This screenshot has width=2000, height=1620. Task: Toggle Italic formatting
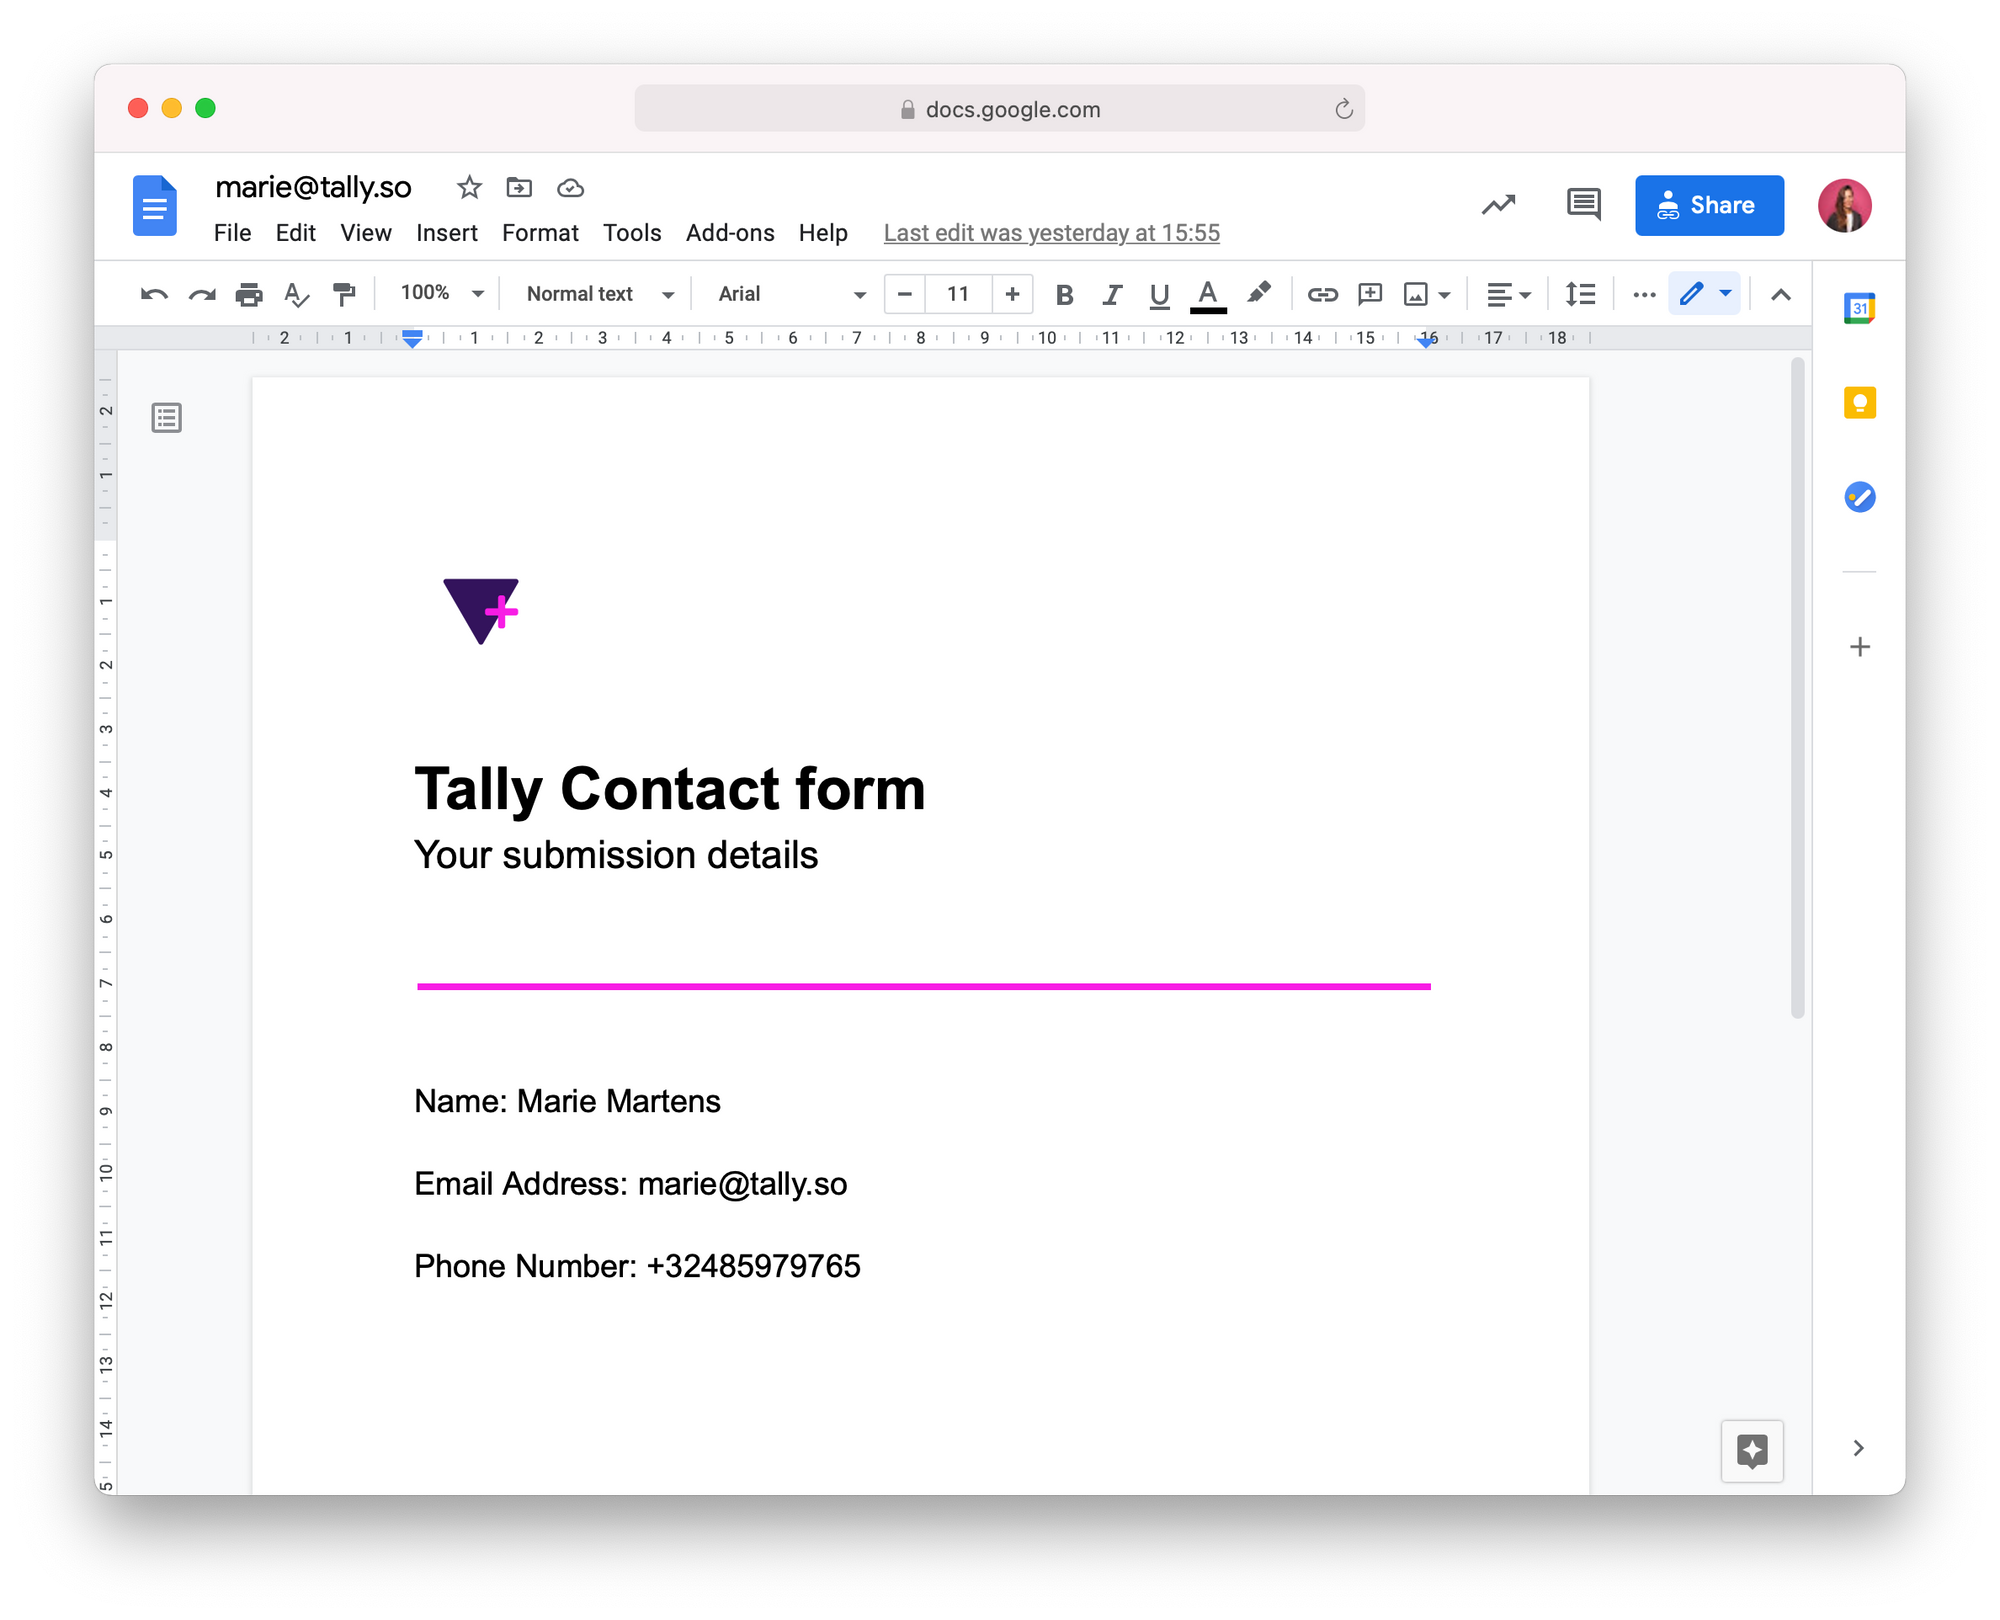pos(1111,294)
